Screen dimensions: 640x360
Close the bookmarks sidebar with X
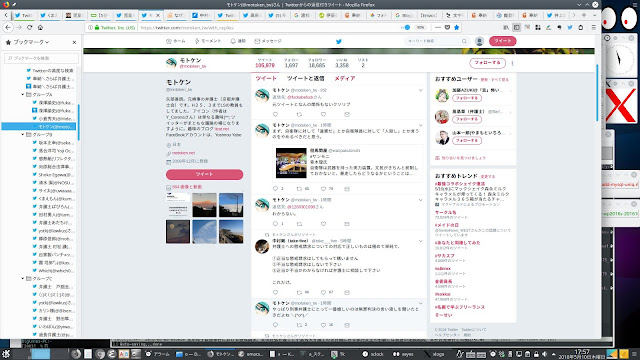pyautogui.click(x=74, y=42)
